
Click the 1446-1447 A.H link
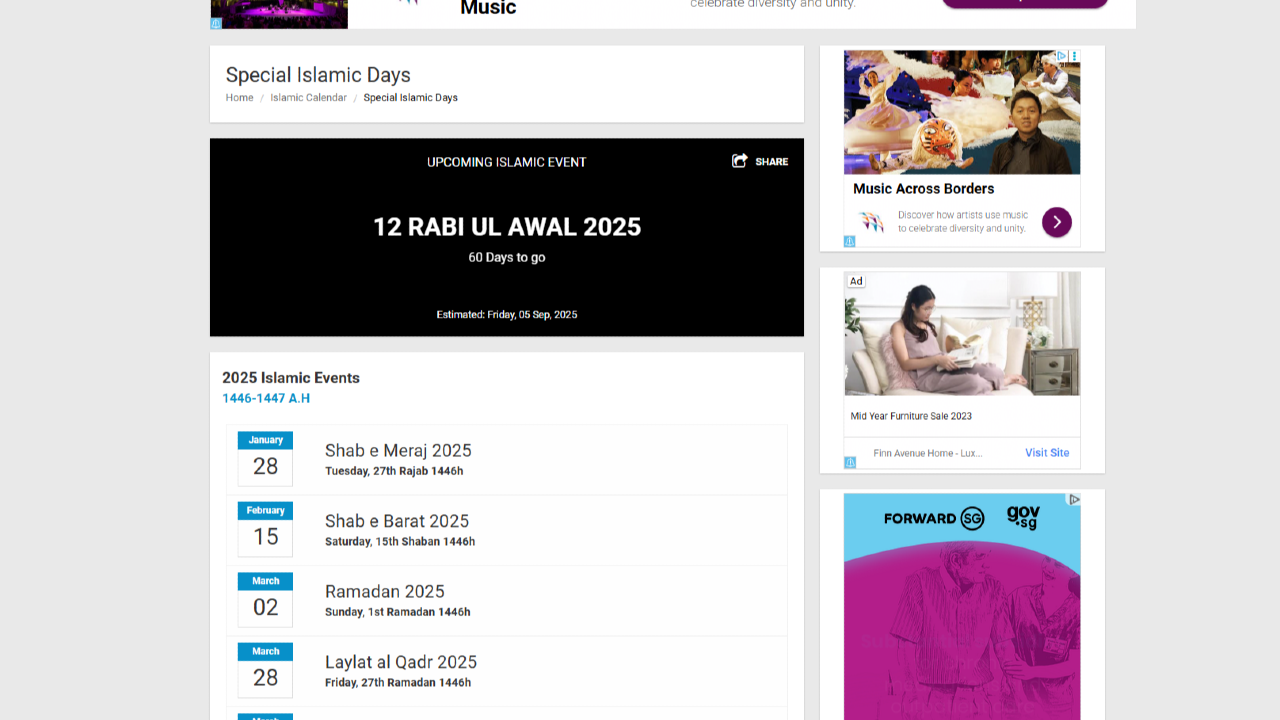266,398
